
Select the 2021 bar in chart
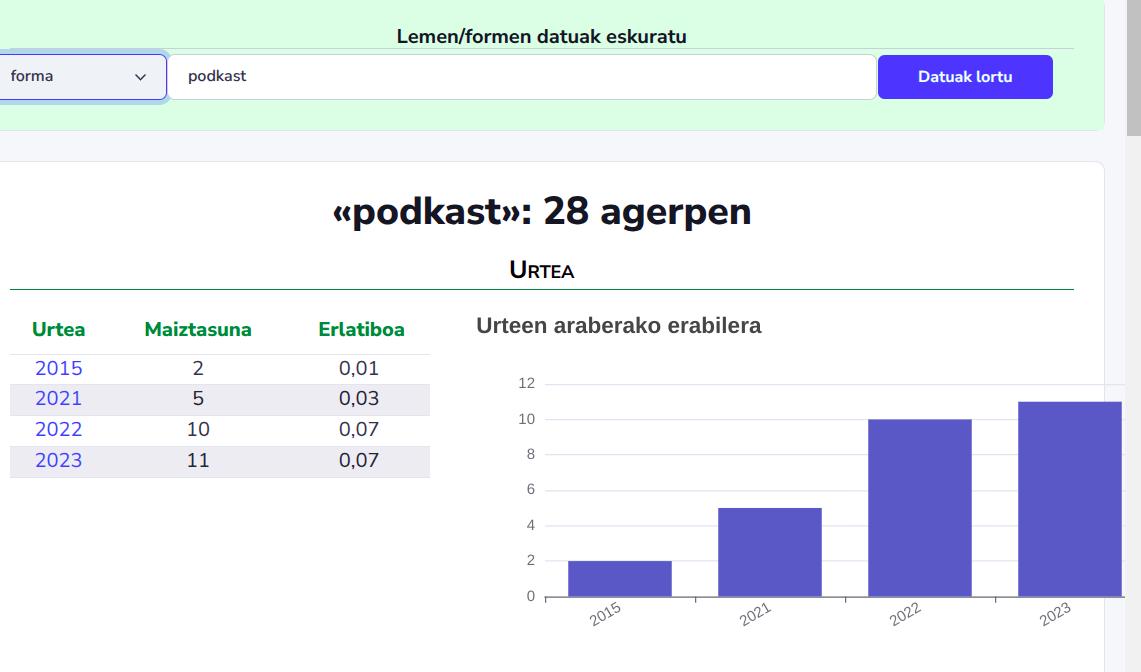click(x=769, y=553)
